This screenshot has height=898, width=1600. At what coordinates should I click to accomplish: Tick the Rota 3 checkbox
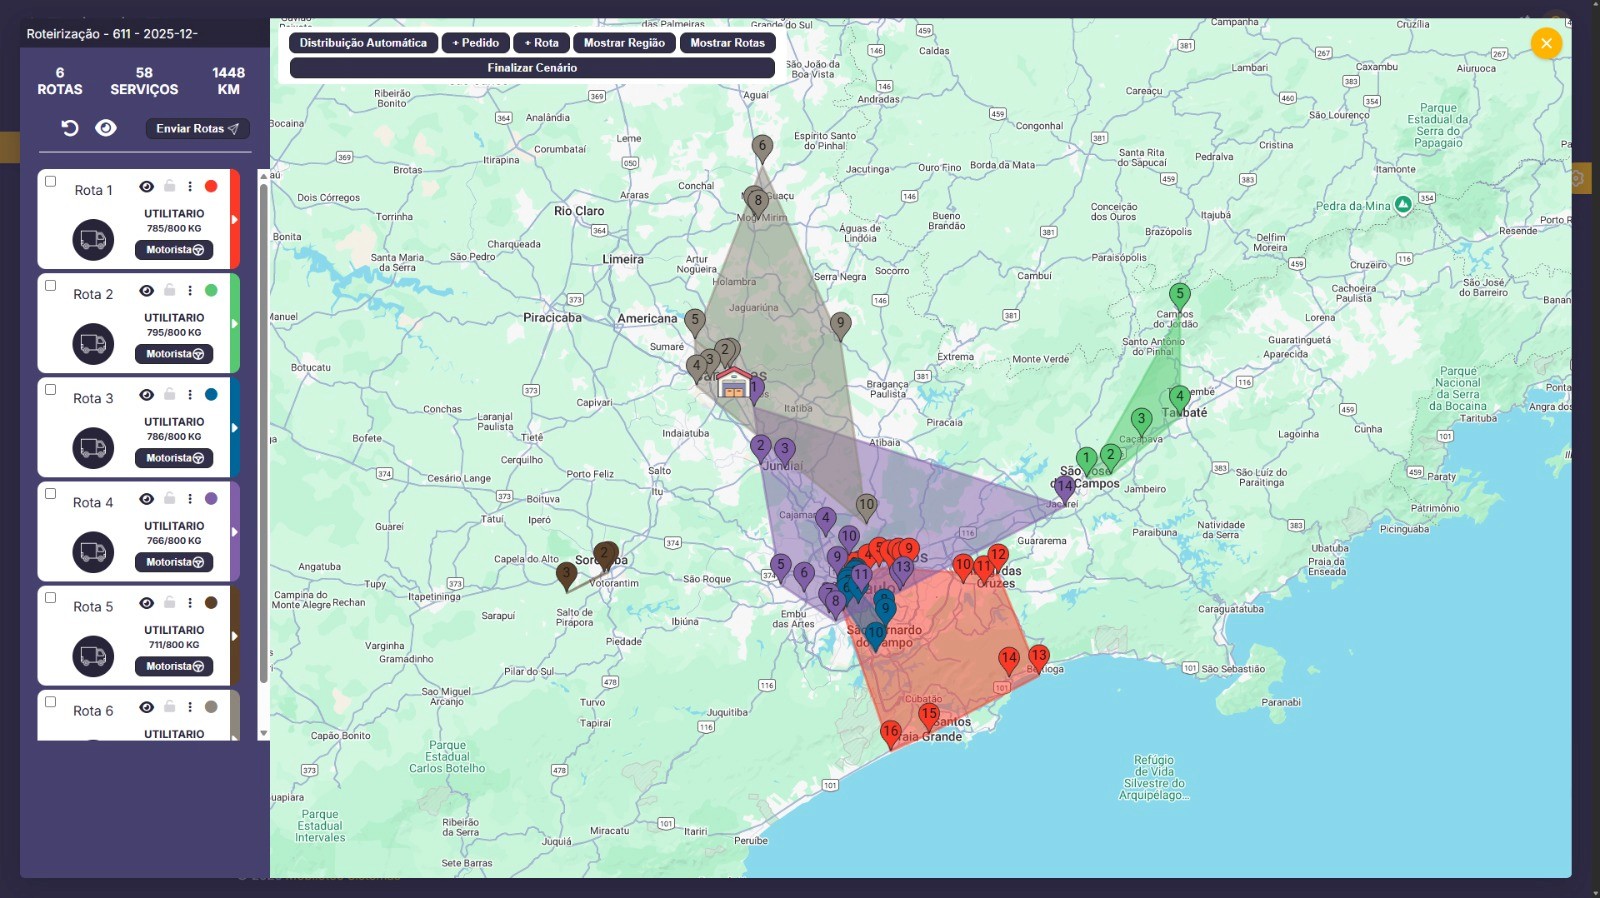pos(50,389)
